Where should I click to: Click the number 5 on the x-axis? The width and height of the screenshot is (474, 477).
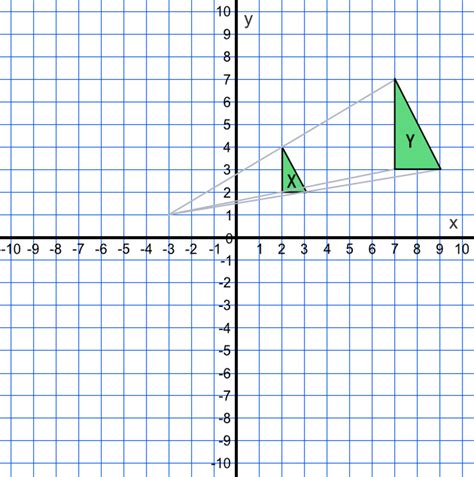coord(349,249)
